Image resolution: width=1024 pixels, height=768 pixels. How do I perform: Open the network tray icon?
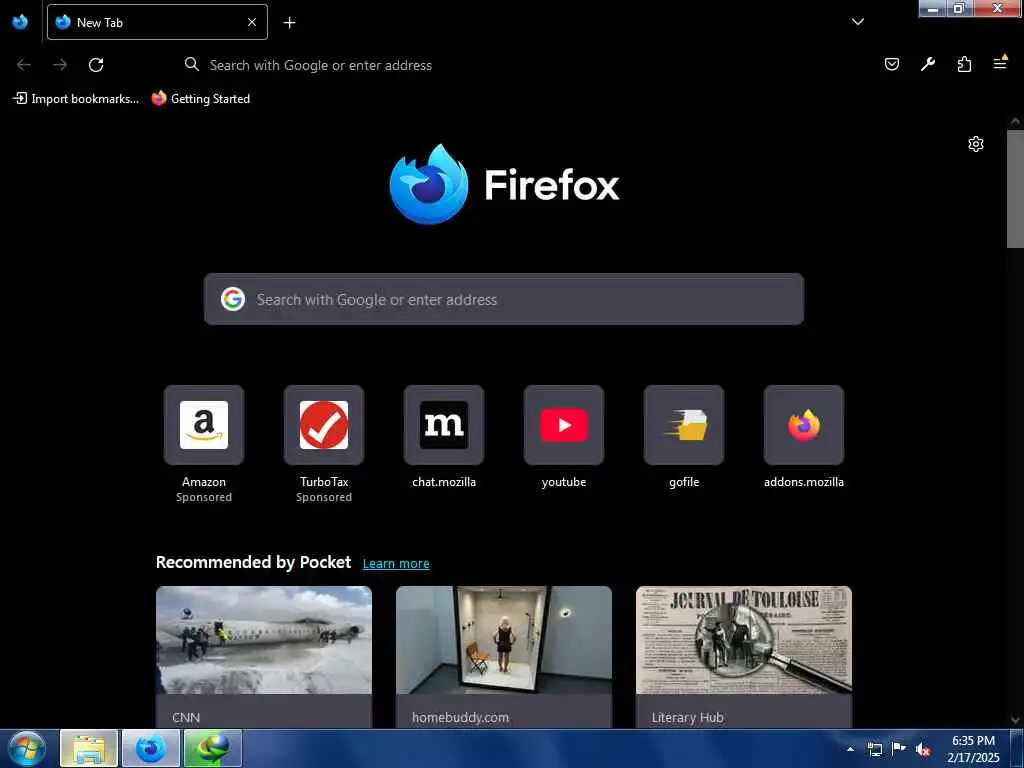[874, 749]
